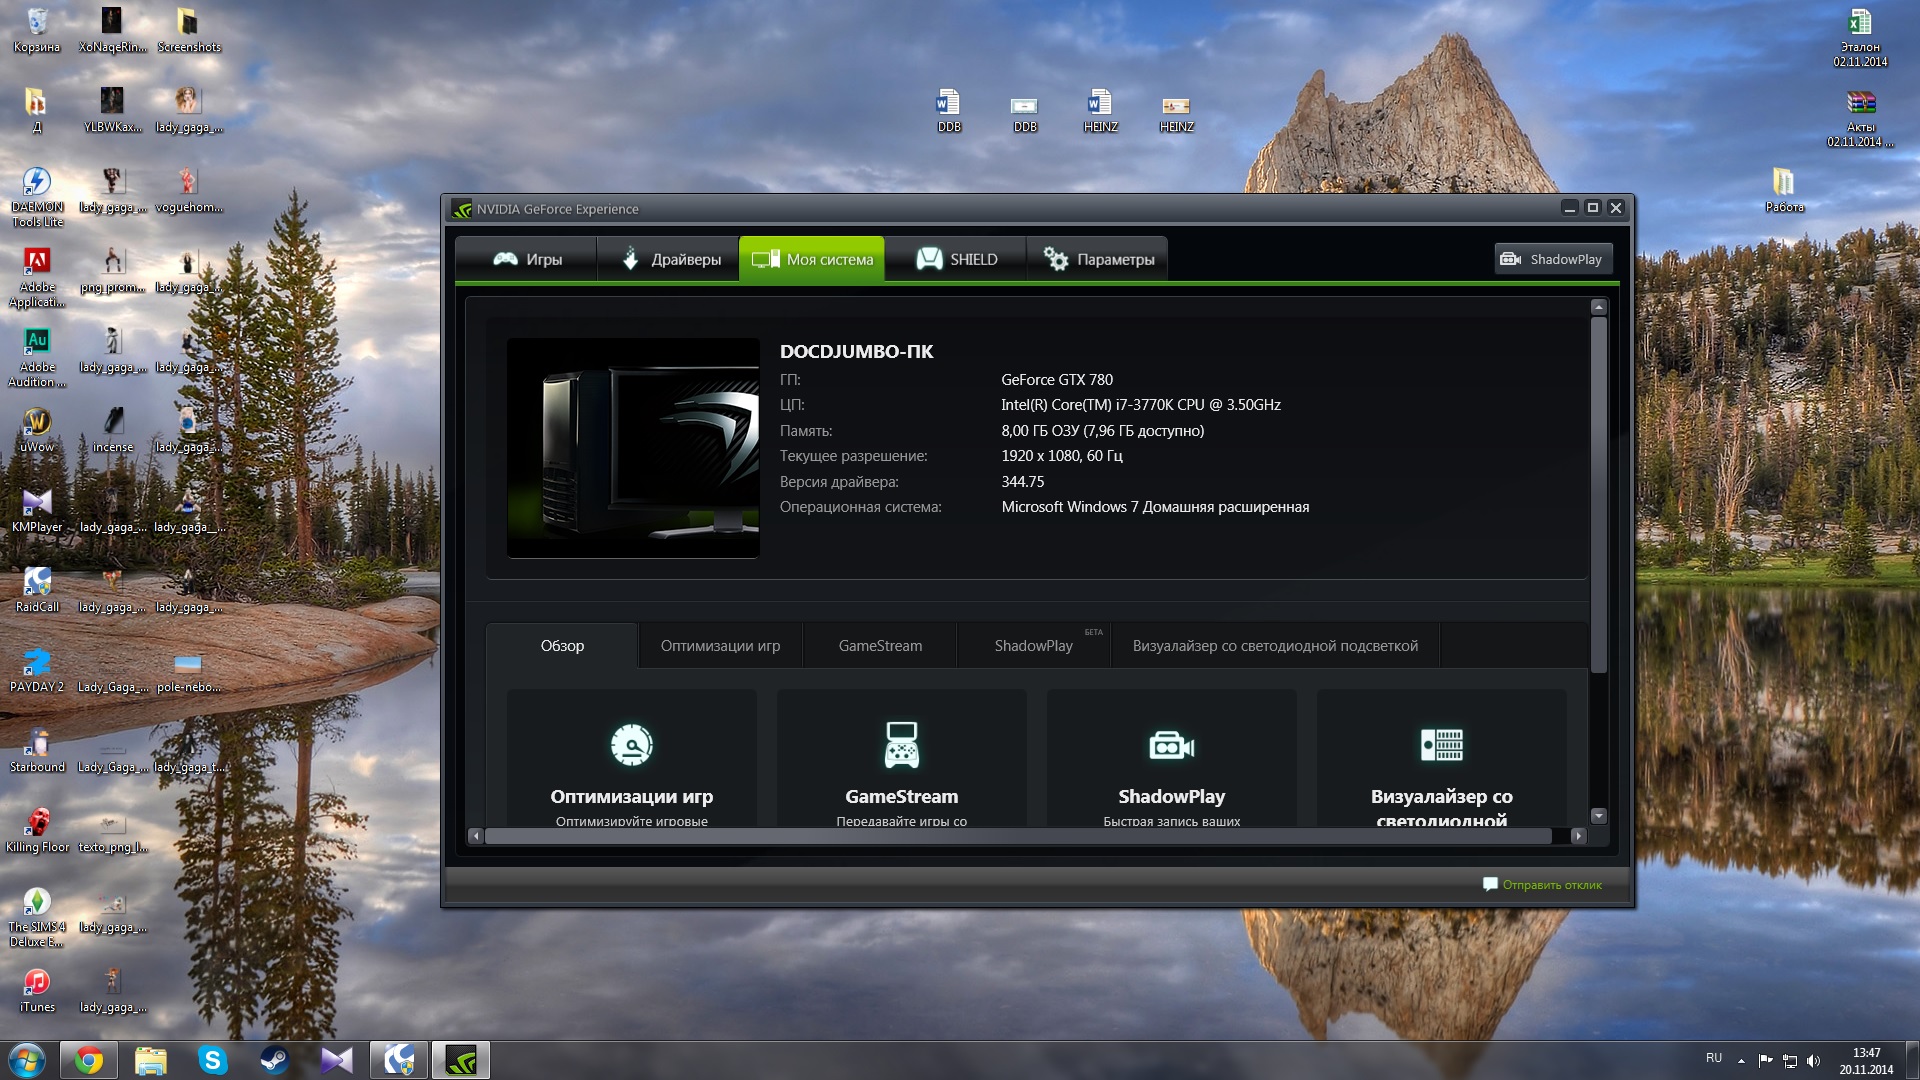Select the Моя система tab
This screenshot has width=1920, height=1080.
812,259
